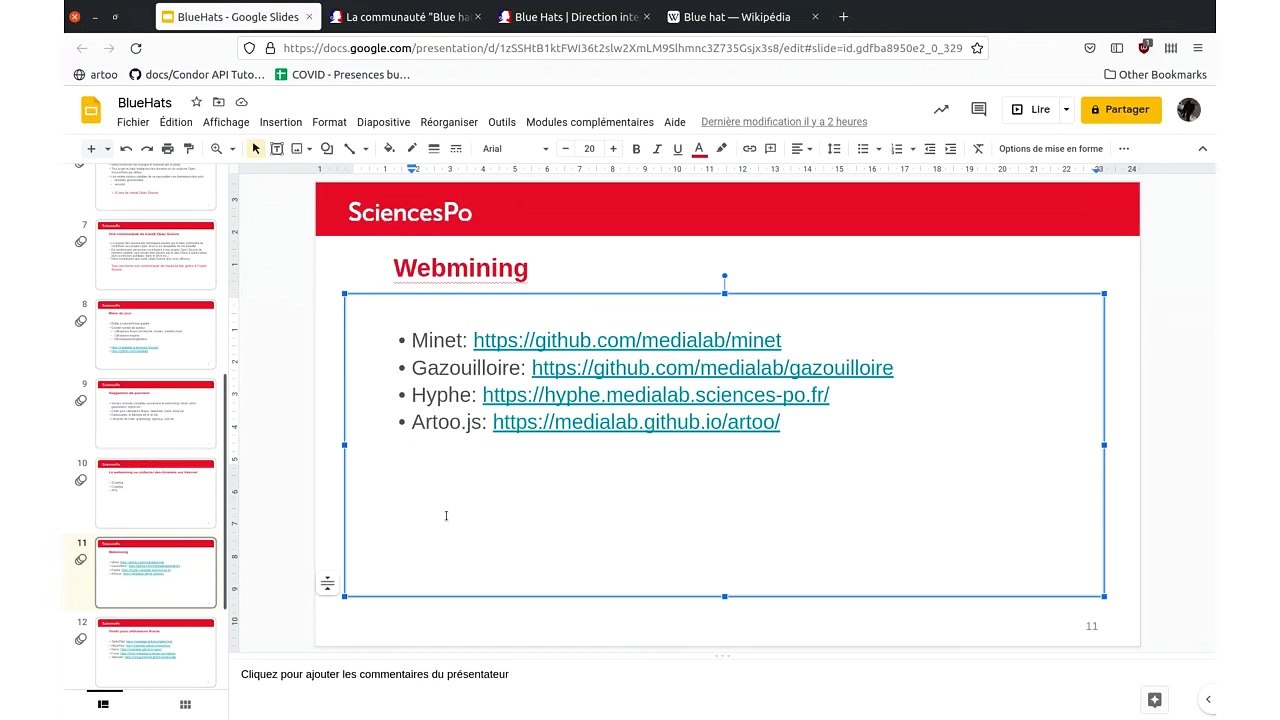Toggle numbered list
Image resolution: width=1280 pixels, height=720 pixels.
pyautogui.click(x=897, y=149)
